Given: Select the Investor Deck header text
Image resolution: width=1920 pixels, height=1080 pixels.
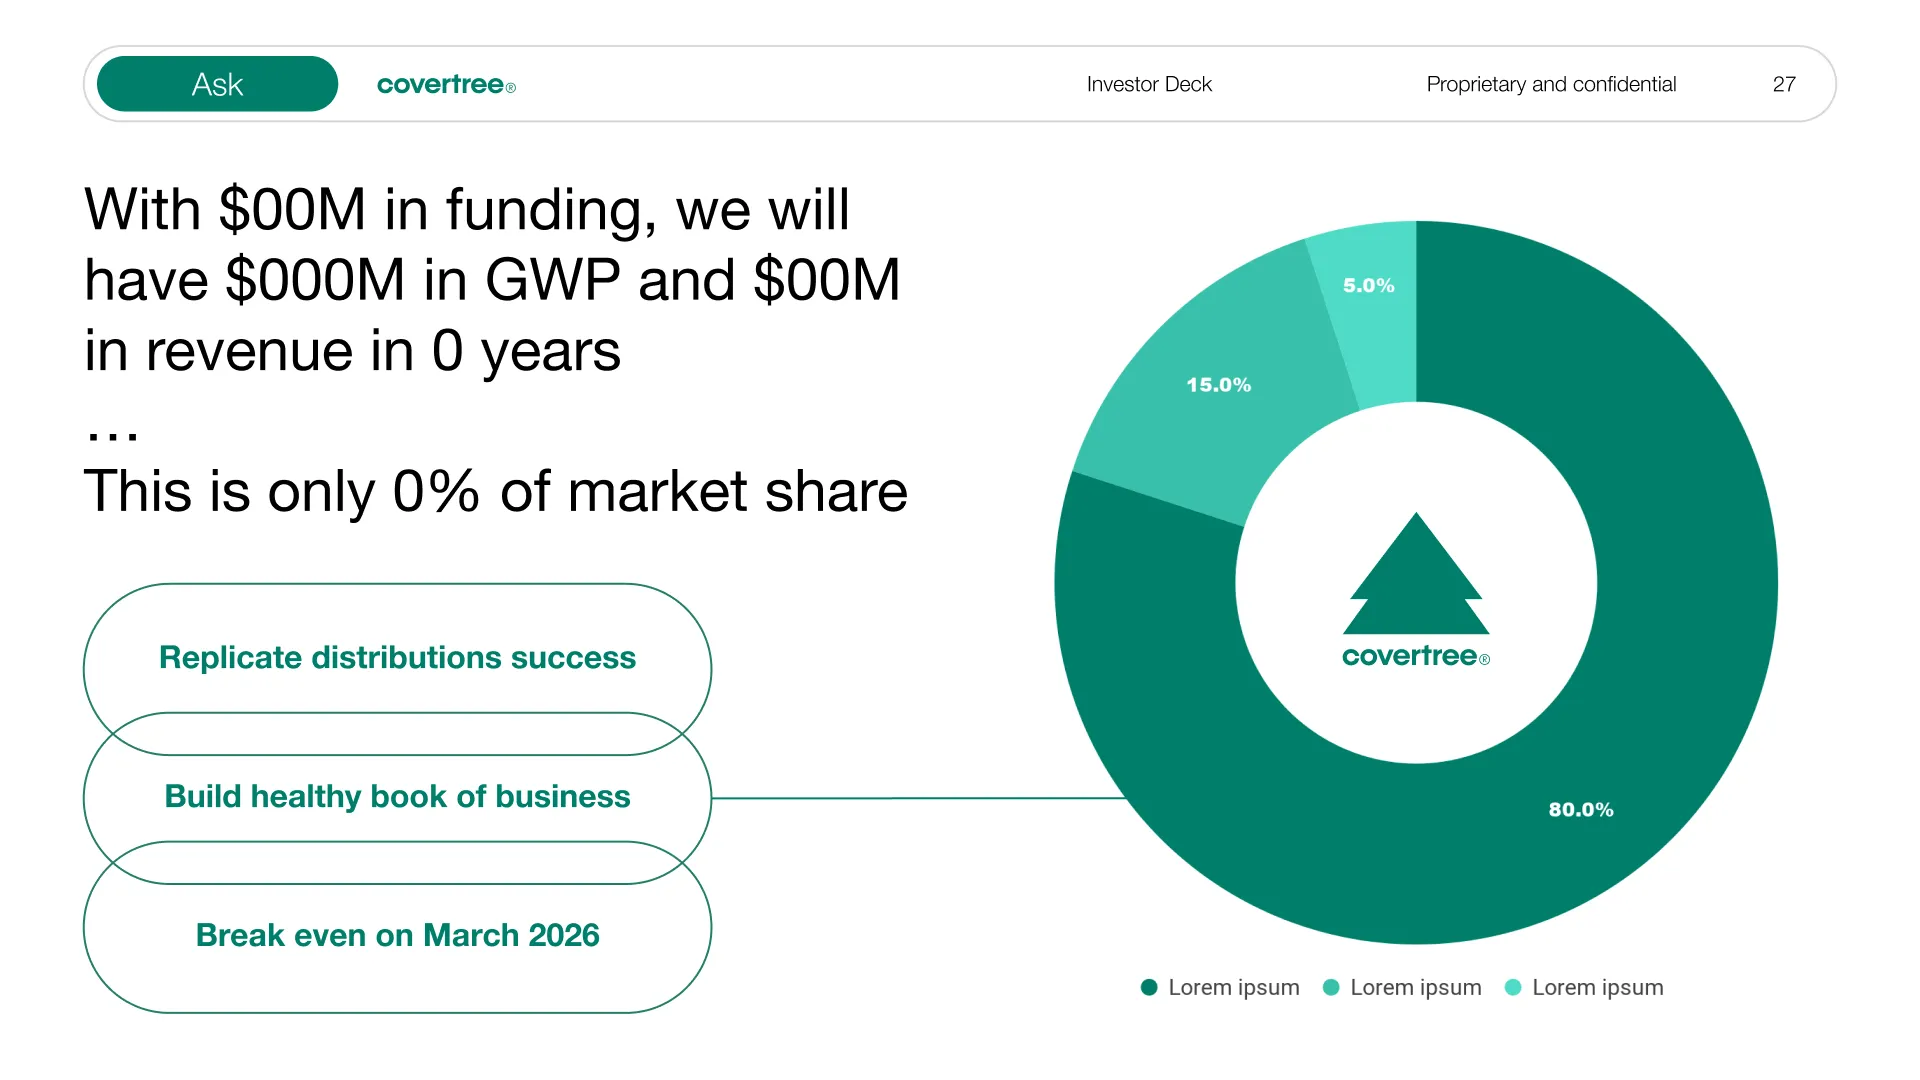Looking at the screenshot, I should pyautogui.click(x=1149, y=84).
